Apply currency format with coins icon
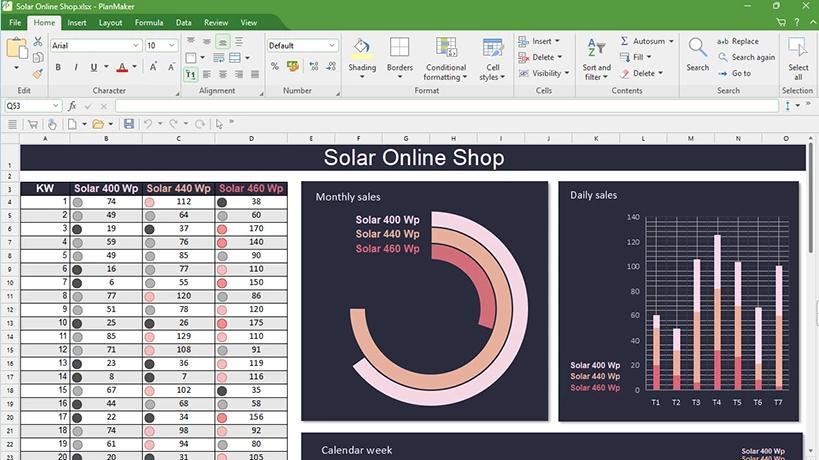Screen dimensions: 819x460 (292, 66)
